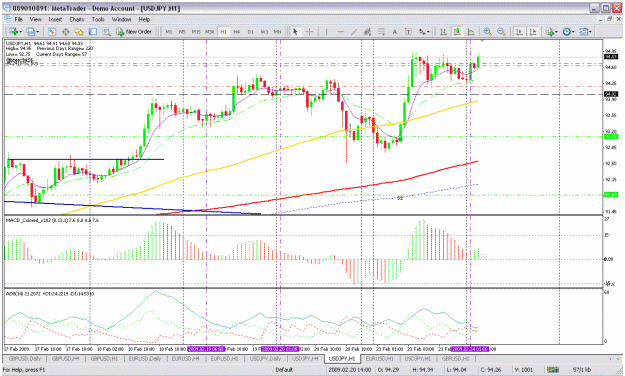The image size is (625, 376).
Task: Click the V: 1001 volume status entry
Action: [523, 370]
